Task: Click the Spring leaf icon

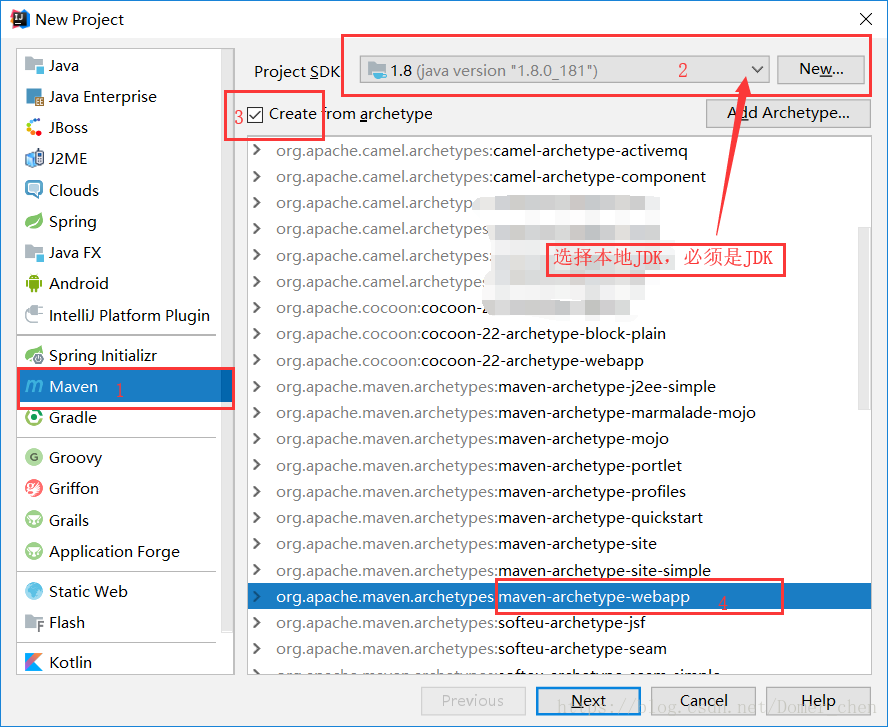Action: click(x=34, y=221)
